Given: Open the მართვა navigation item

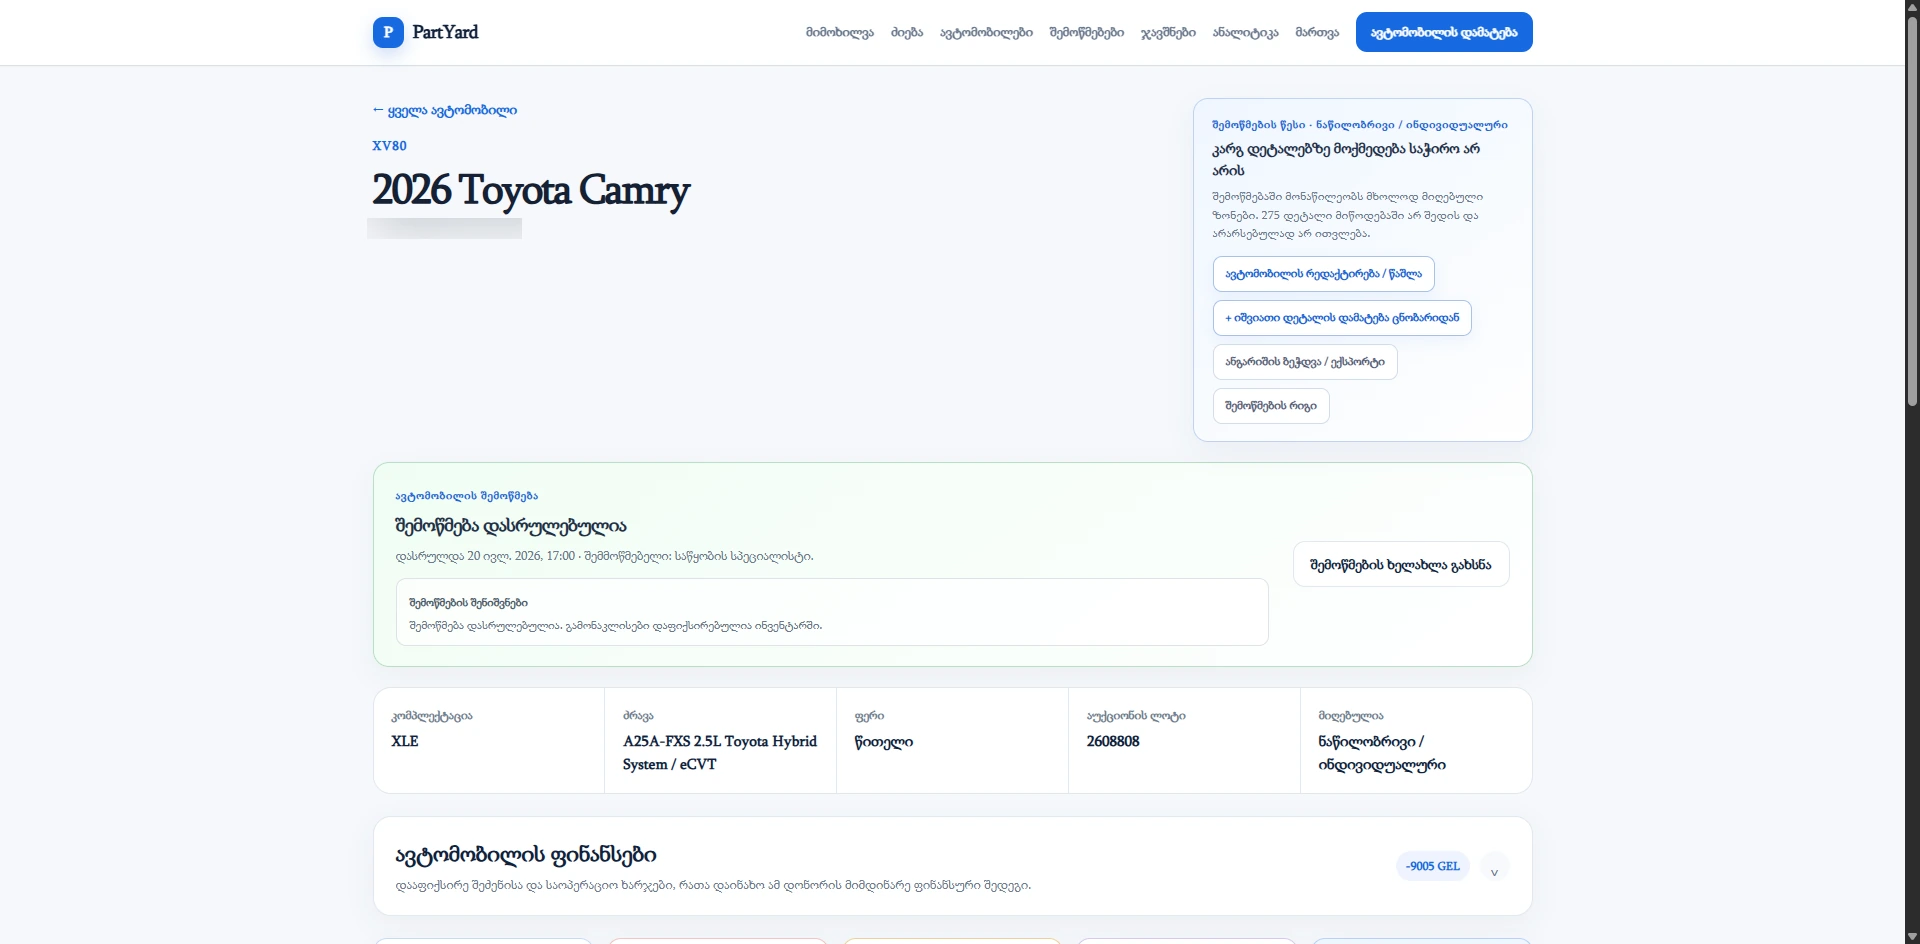Looking at the screenshot, I should 1317,32.
